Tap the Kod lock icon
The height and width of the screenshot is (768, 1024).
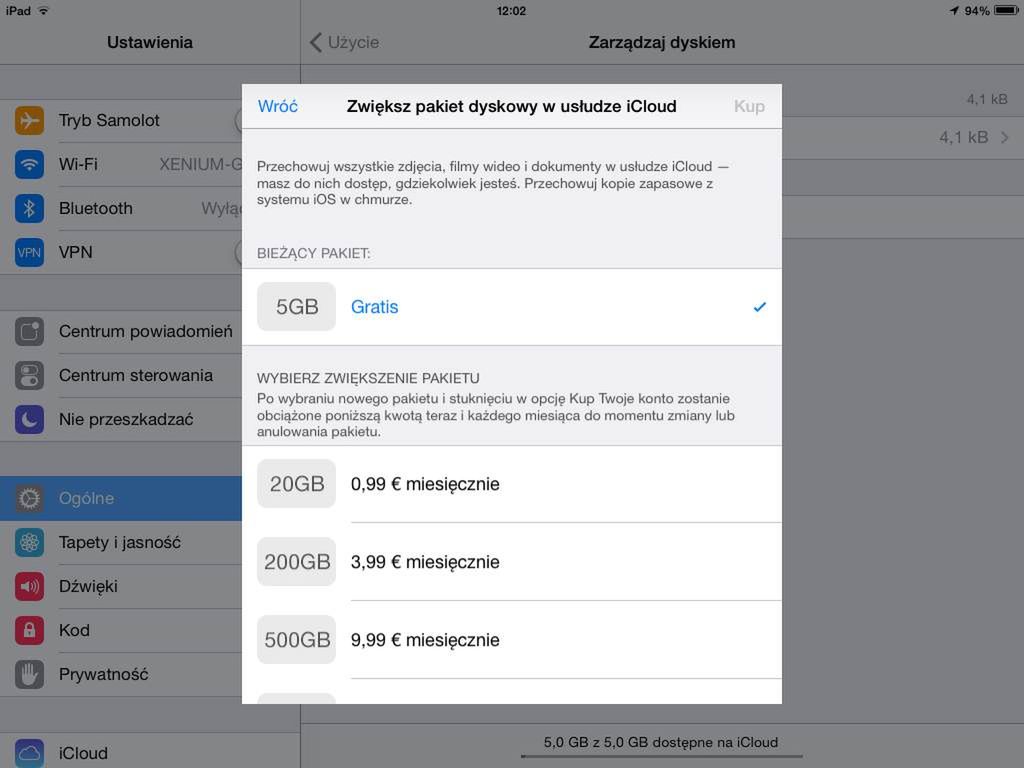[x=30, y=630]
